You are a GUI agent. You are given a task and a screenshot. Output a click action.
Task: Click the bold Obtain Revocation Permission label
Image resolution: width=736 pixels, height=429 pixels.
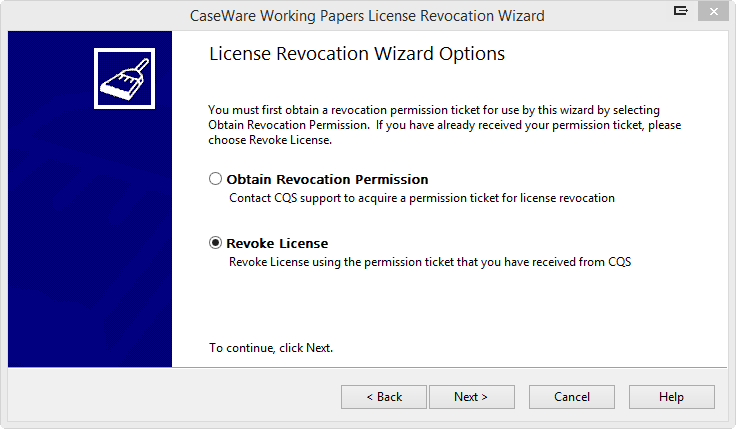[327, 180]
